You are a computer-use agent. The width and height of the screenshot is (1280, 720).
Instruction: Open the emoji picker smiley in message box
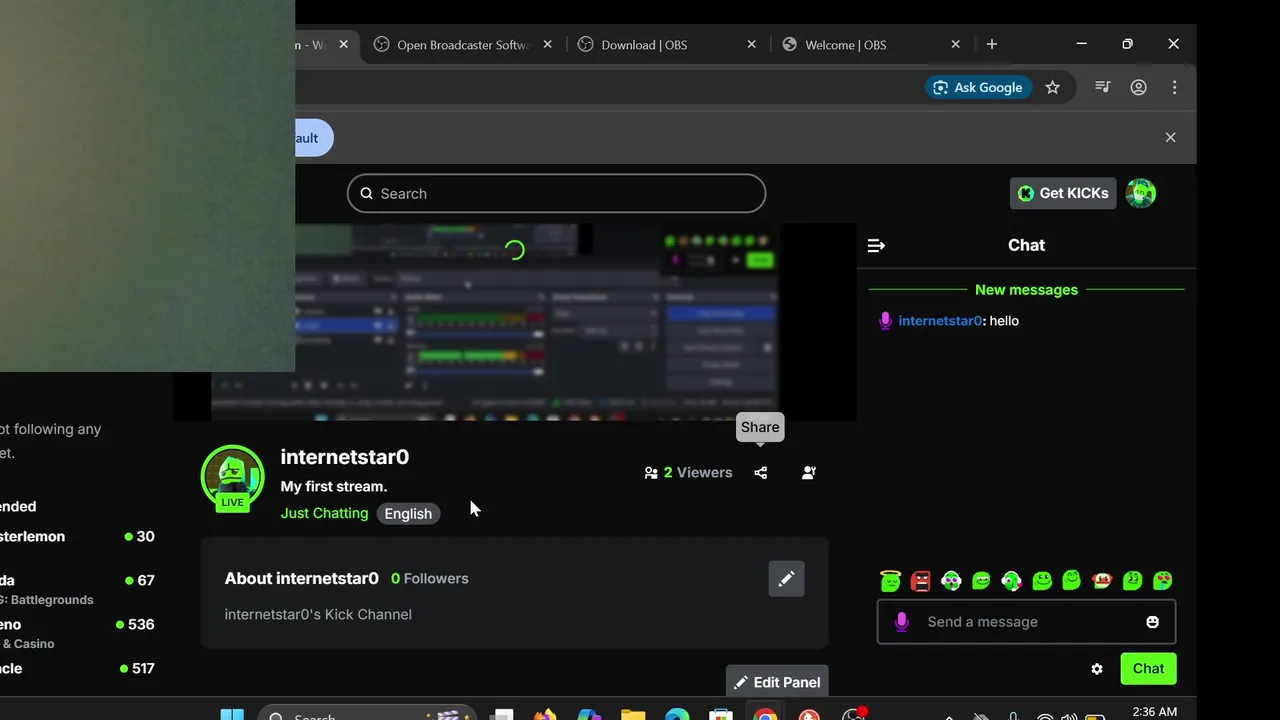(x=1152, y=622)
